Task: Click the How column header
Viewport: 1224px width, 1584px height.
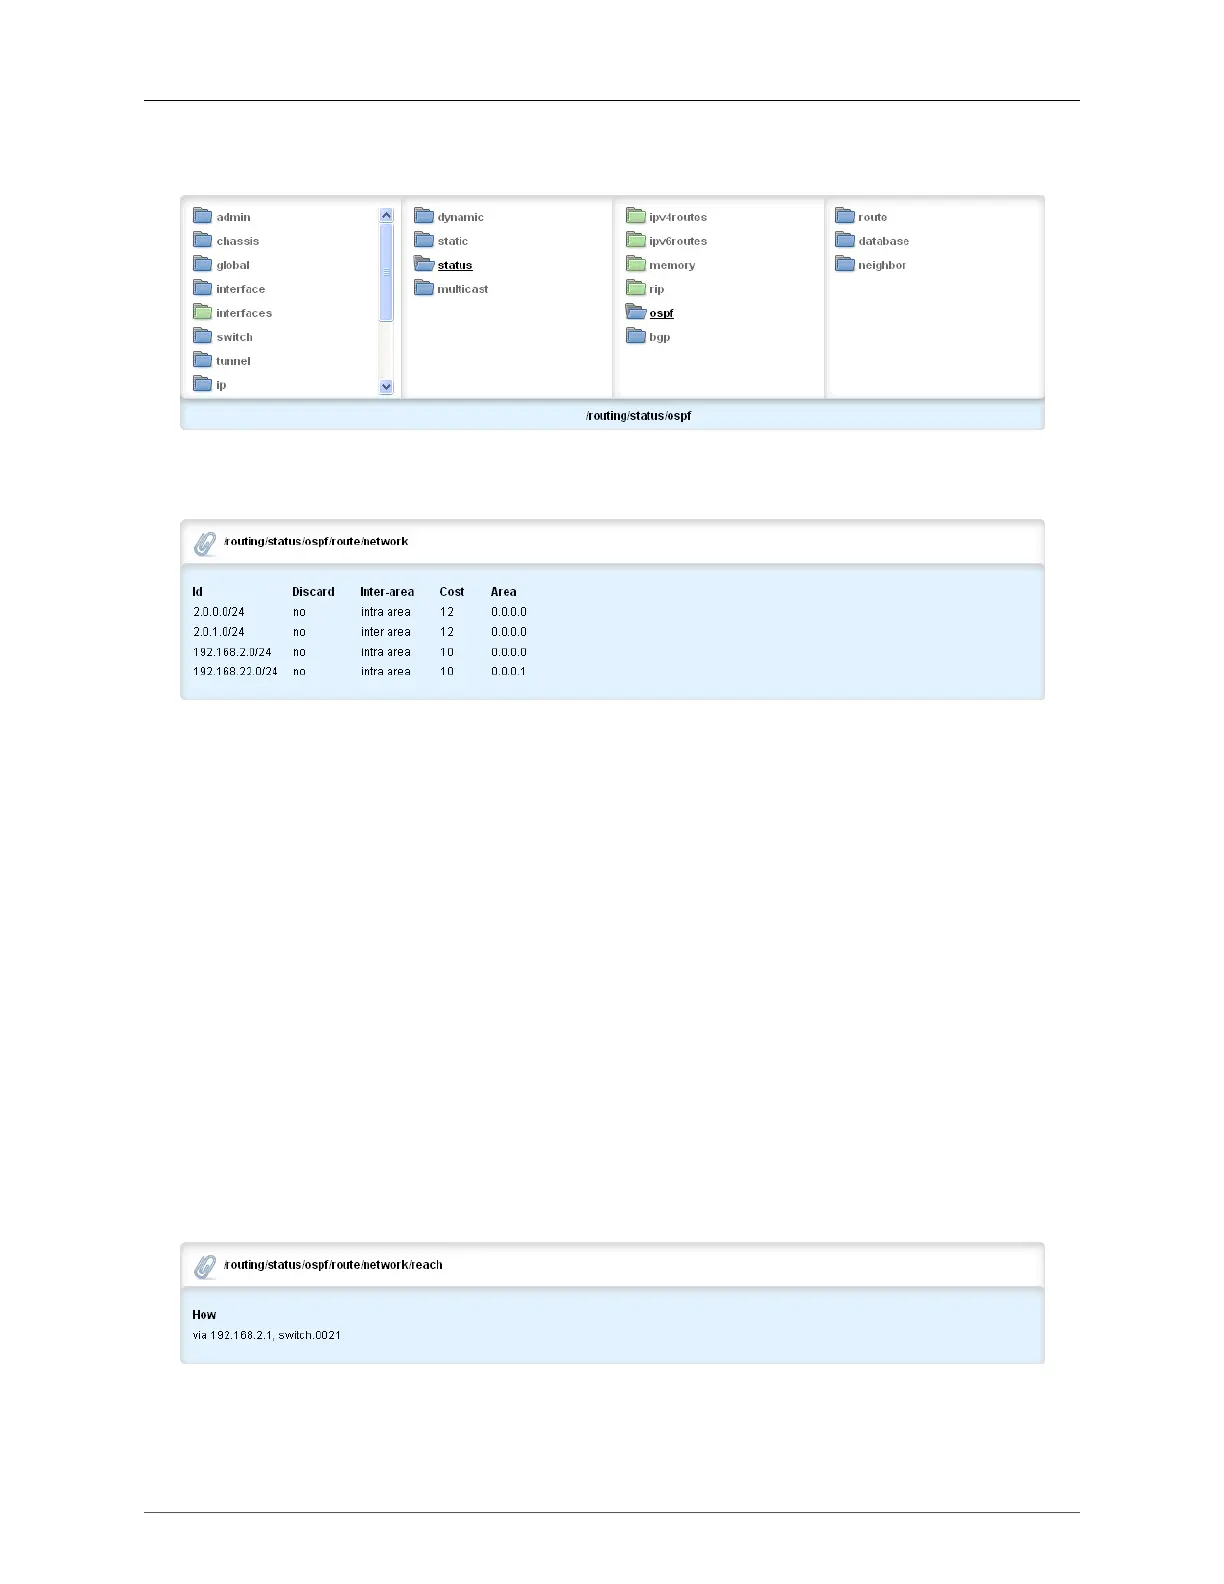Action: click(x=204, y=1315)
